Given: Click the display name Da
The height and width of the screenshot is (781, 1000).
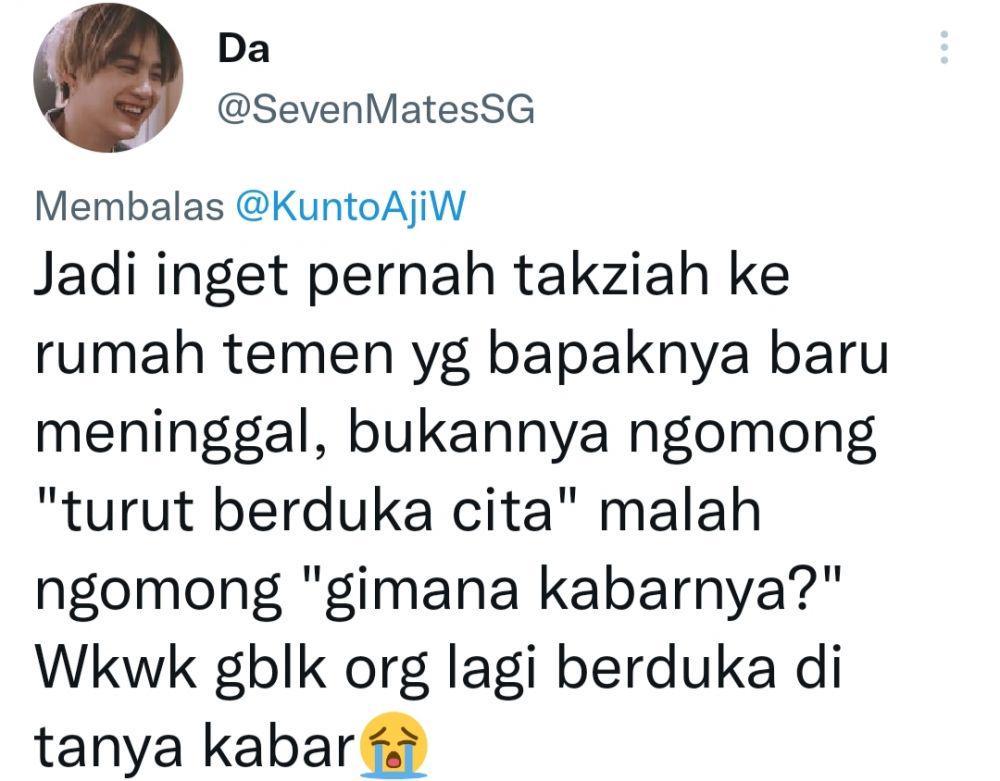Looking at the screenshot, I should click(x=244, y=49).
